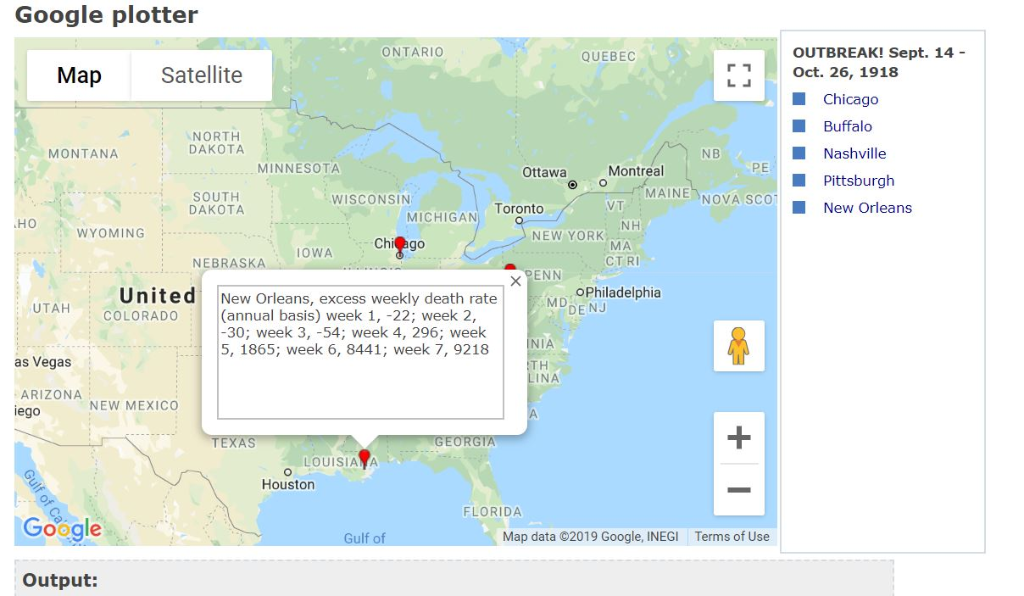Switch to Satellite view tab
This screenshot has height=596, width=1024.
pyautogui.click(x=202, y=75)
